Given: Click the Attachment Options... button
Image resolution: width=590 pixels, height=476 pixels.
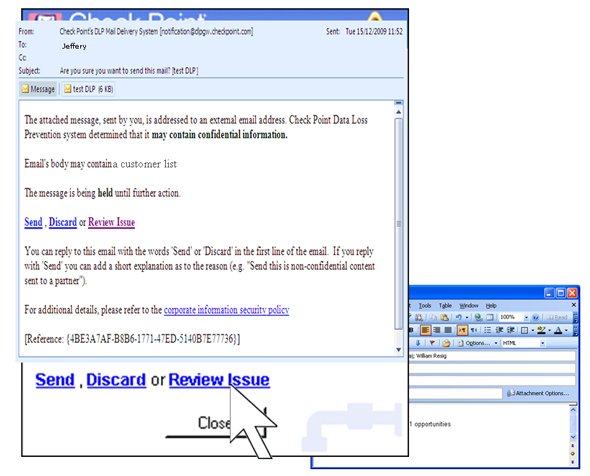Looking at the screenshot, I should point(538,393).
